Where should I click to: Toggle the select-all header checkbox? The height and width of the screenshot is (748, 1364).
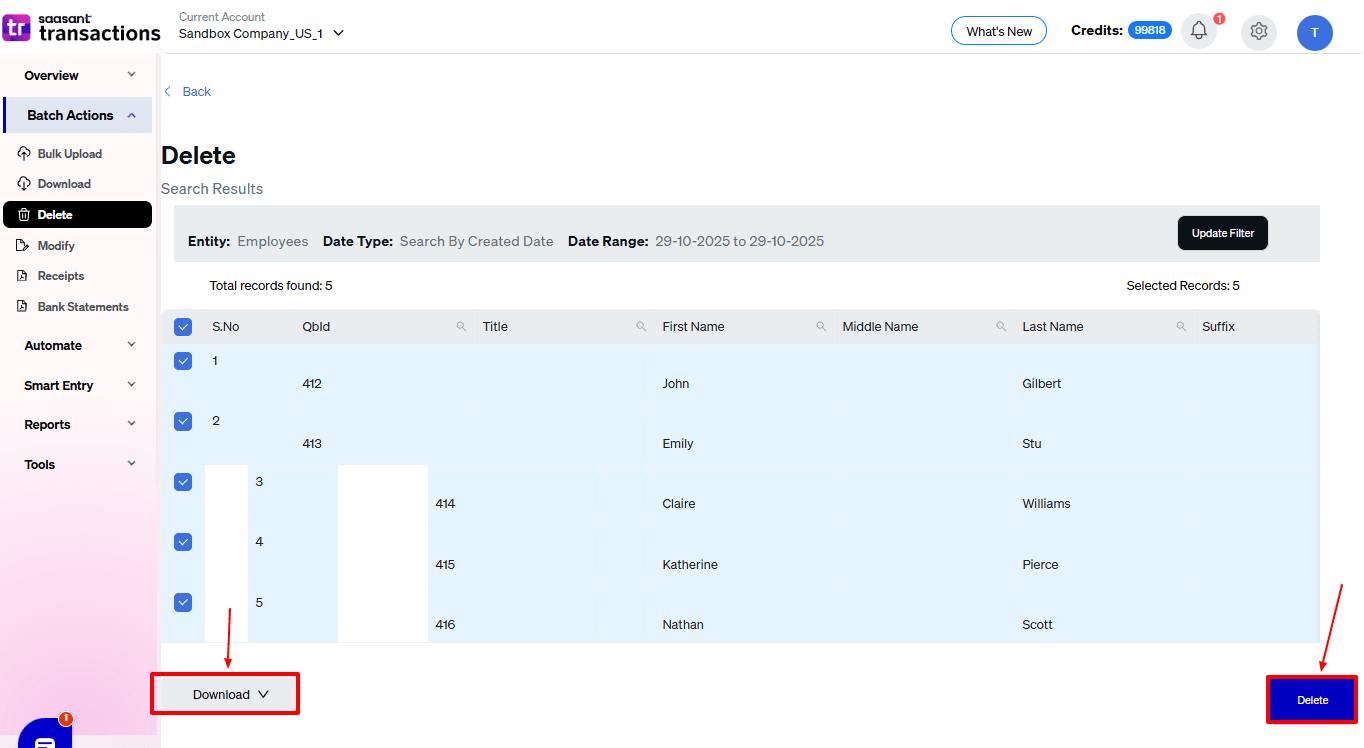[x=183, y=327]
